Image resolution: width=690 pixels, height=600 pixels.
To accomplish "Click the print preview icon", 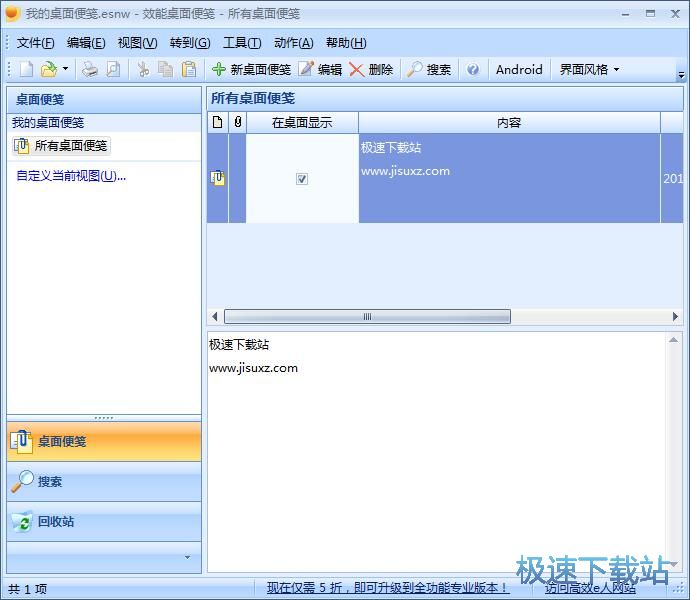I will click(x=113, y=69).
